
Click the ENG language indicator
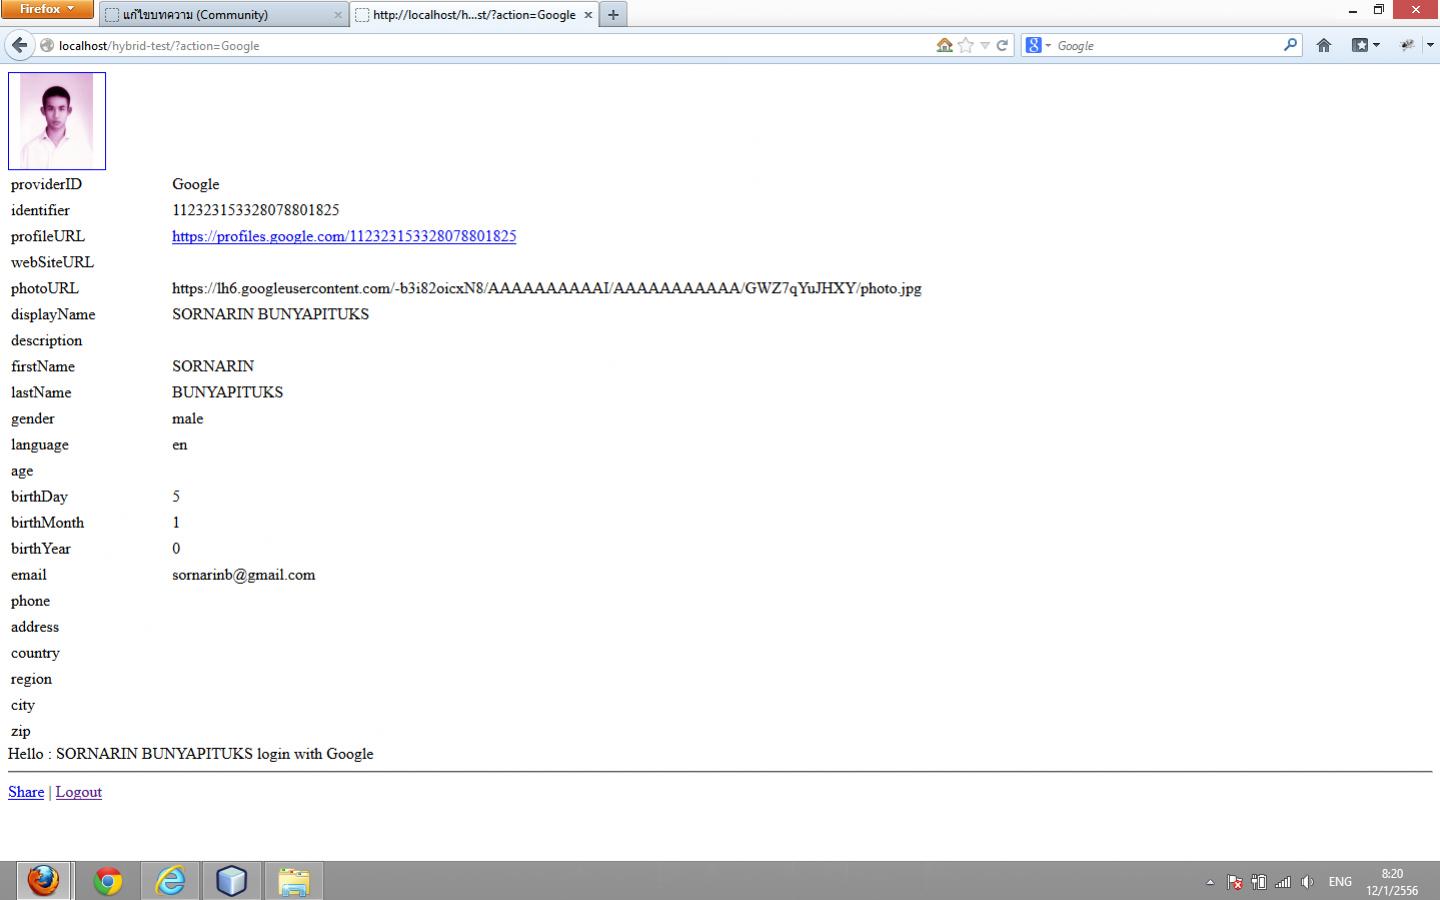[1340, 882]
